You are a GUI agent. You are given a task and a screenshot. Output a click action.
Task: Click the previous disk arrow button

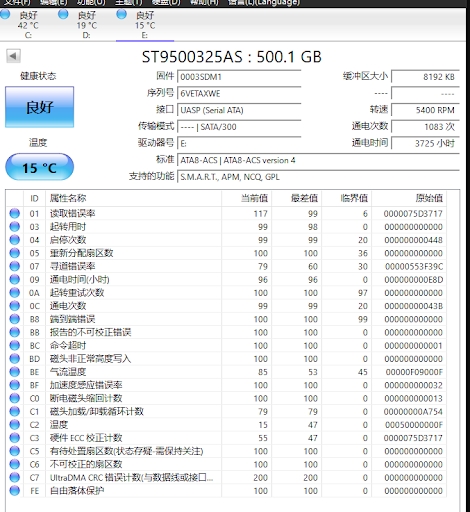[13, 56]
